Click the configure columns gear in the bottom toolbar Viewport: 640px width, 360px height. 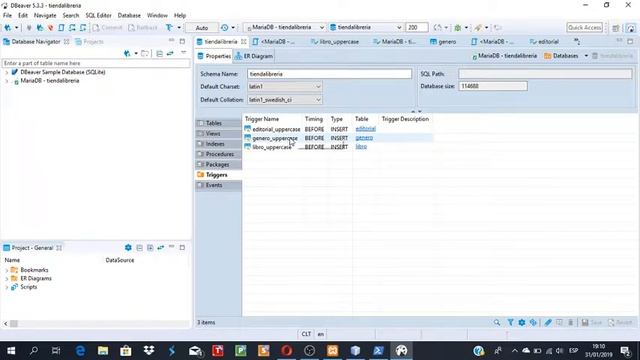click(522, 322)
